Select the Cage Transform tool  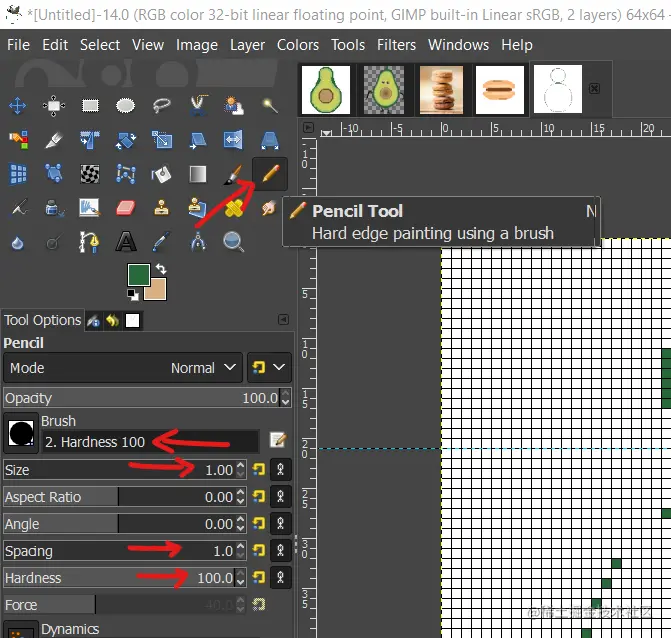[x=126, y=174]
